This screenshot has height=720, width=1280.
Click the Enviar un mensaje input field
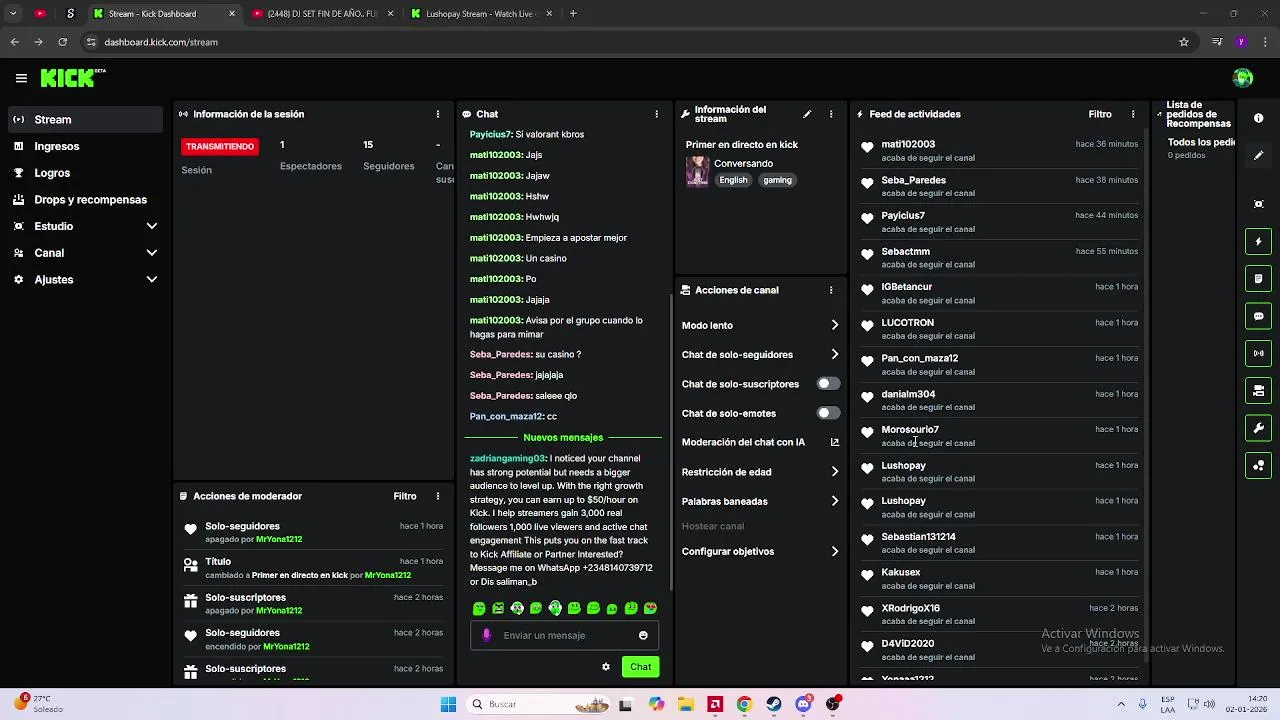pos(565,635)
